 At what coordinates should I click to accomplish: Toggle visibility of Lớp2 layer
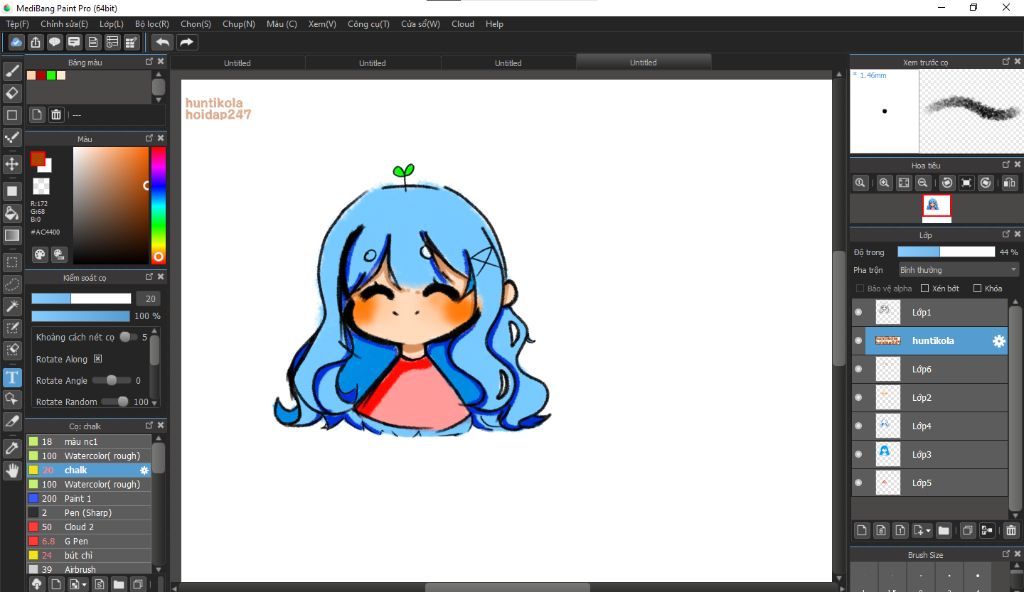click(858, 397)
